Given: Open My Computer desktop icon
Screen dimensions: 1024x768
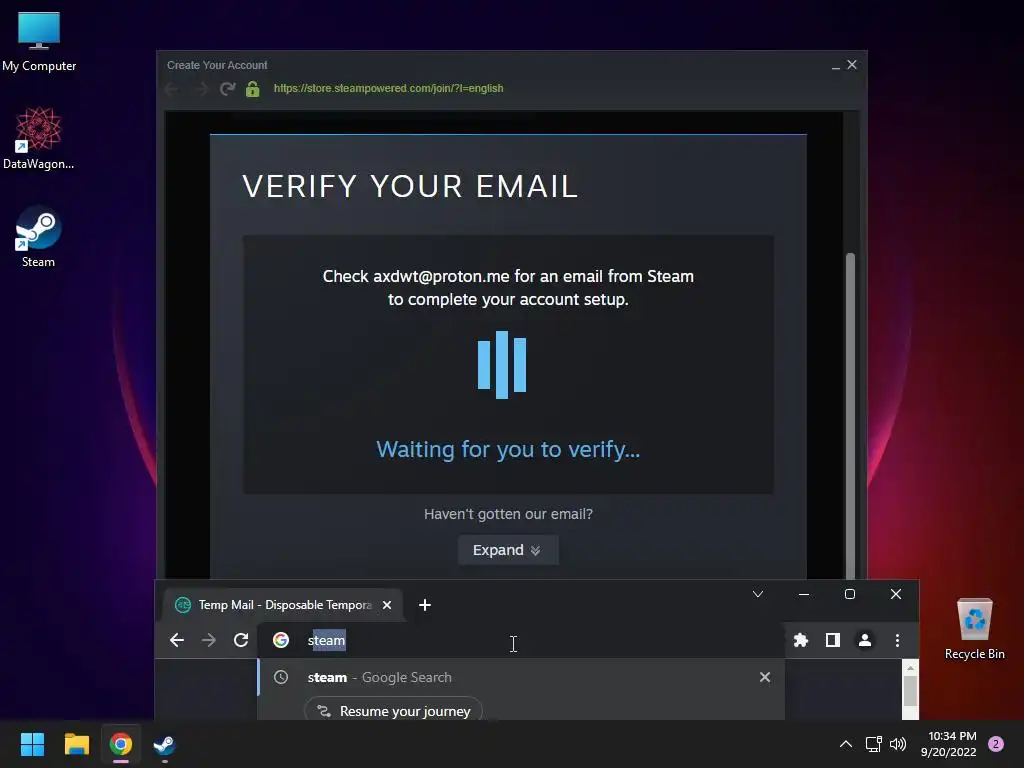Looking at the screenshot, I should pos(39,42).
